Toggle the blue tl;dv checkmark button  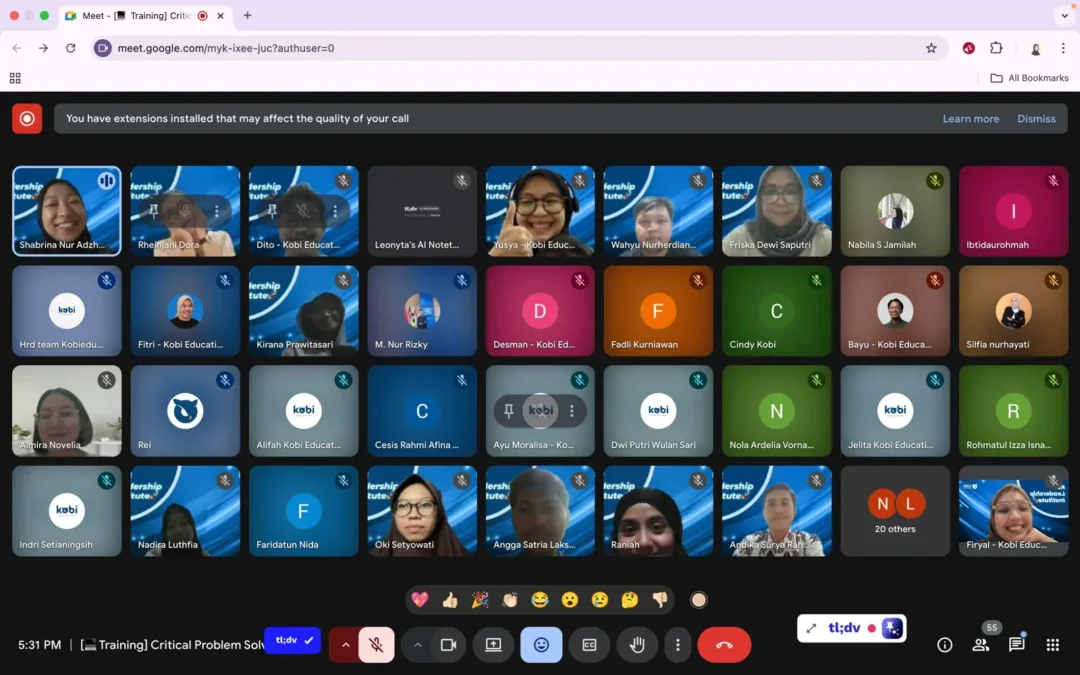click(293, 640)
